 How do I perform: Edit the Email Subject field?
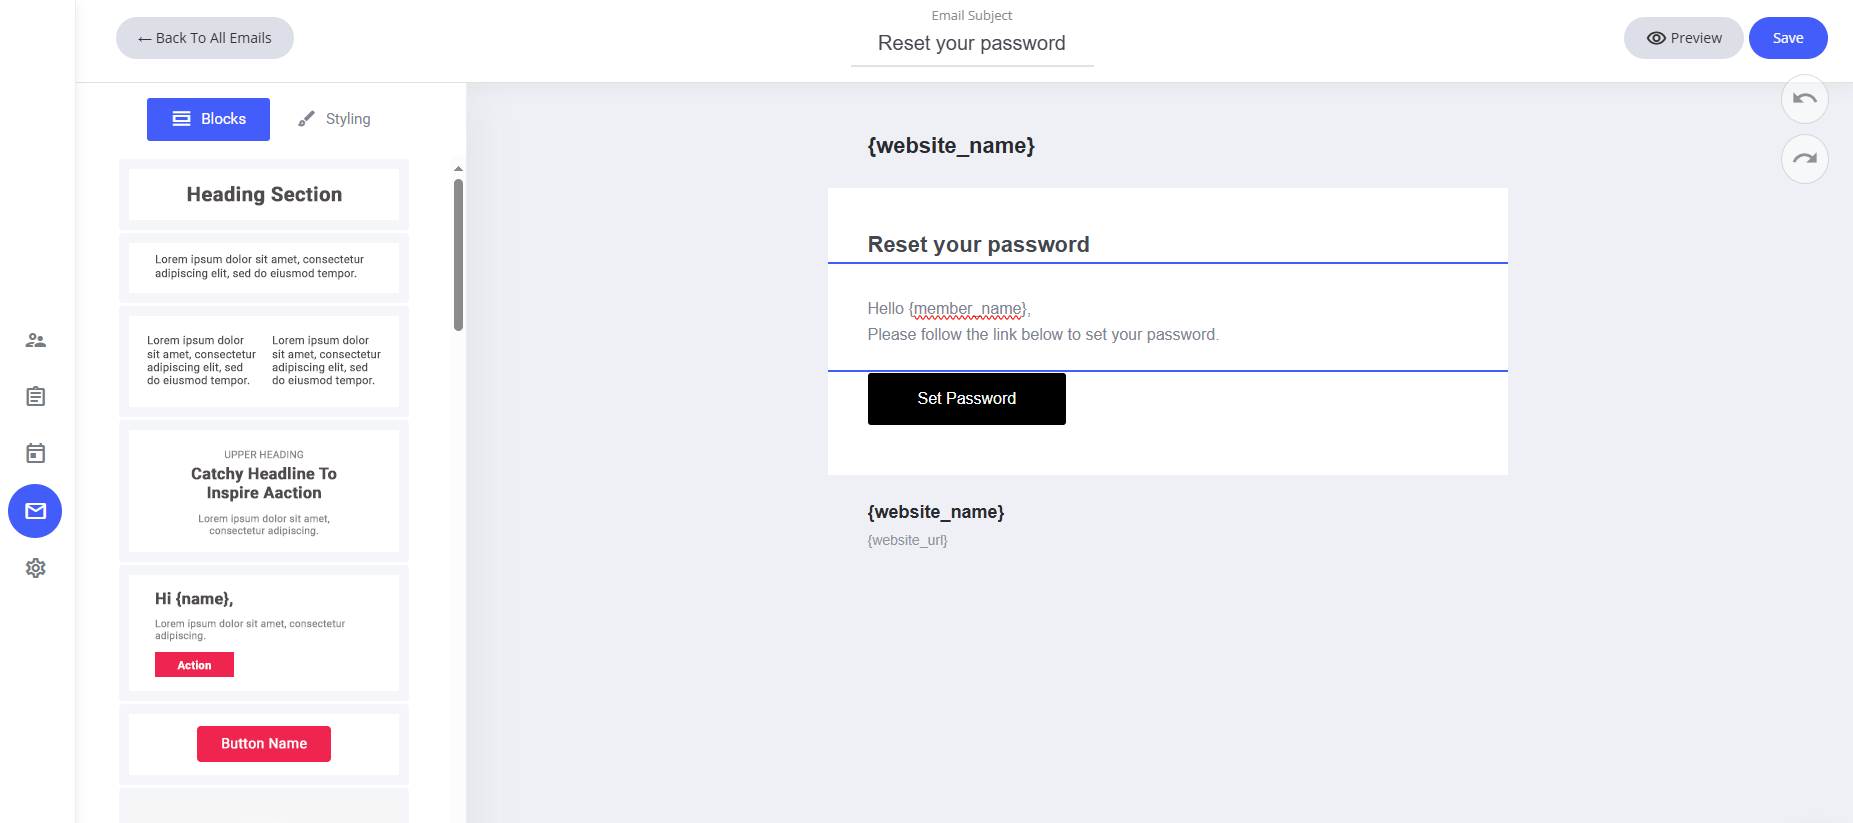[971, 44]
